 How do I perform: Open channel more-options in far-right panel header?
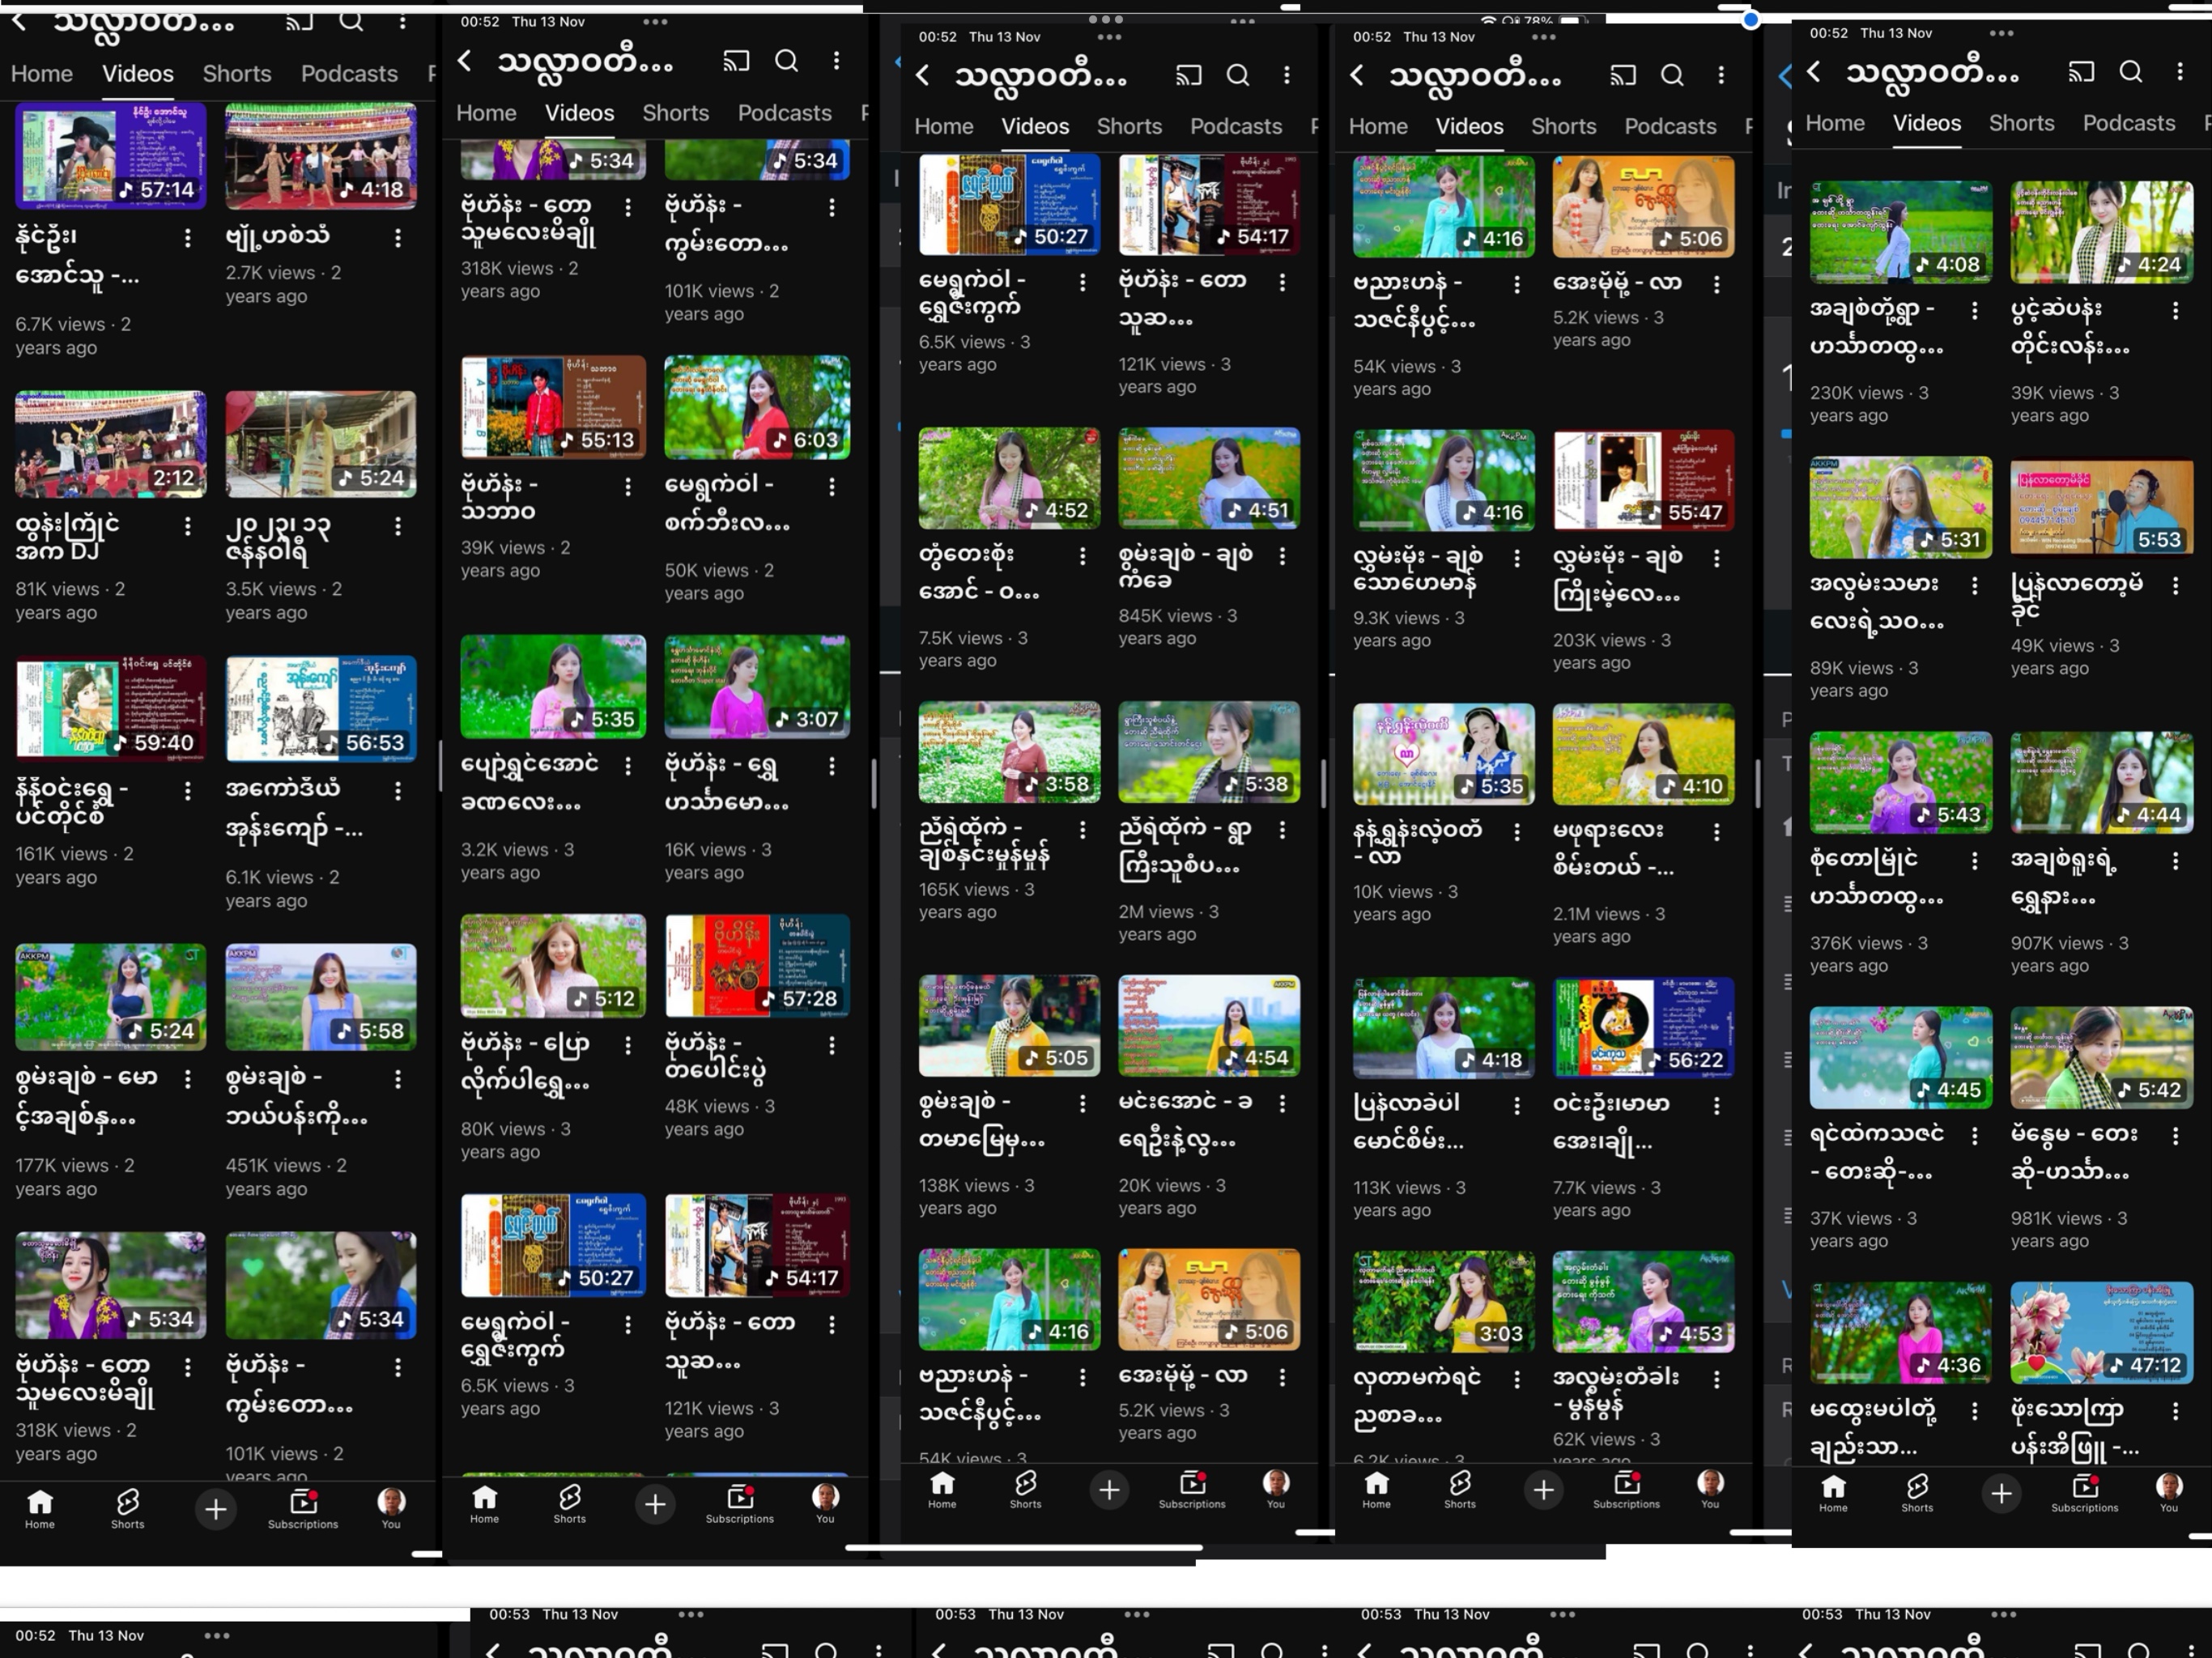click(x=2180, y=72)
